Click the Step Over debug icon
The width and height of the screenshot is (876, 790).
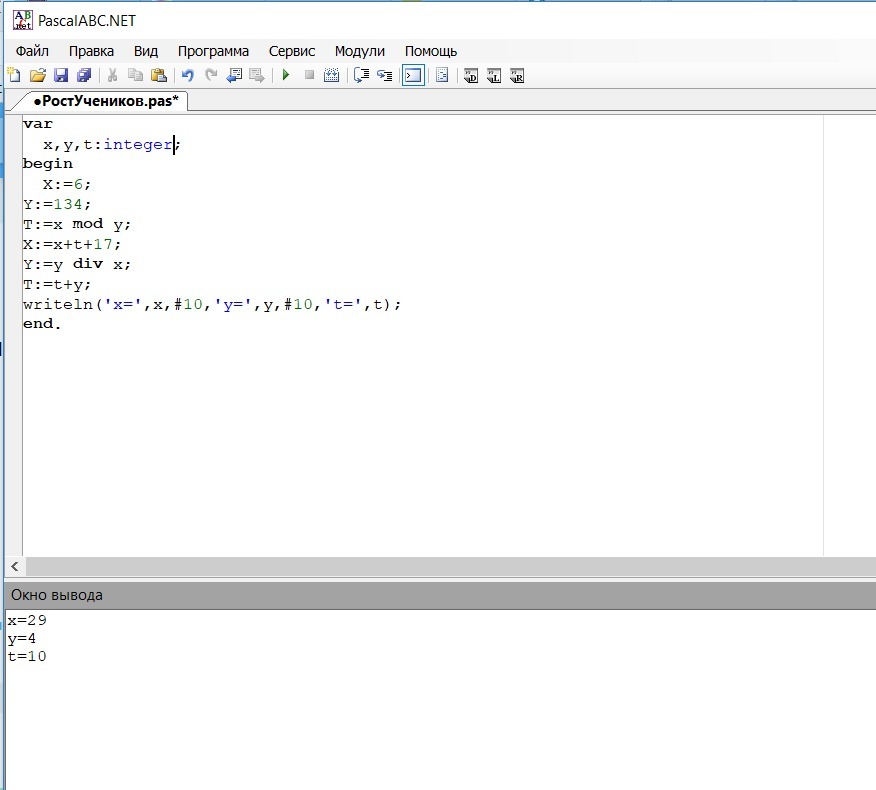coord(362,75)
